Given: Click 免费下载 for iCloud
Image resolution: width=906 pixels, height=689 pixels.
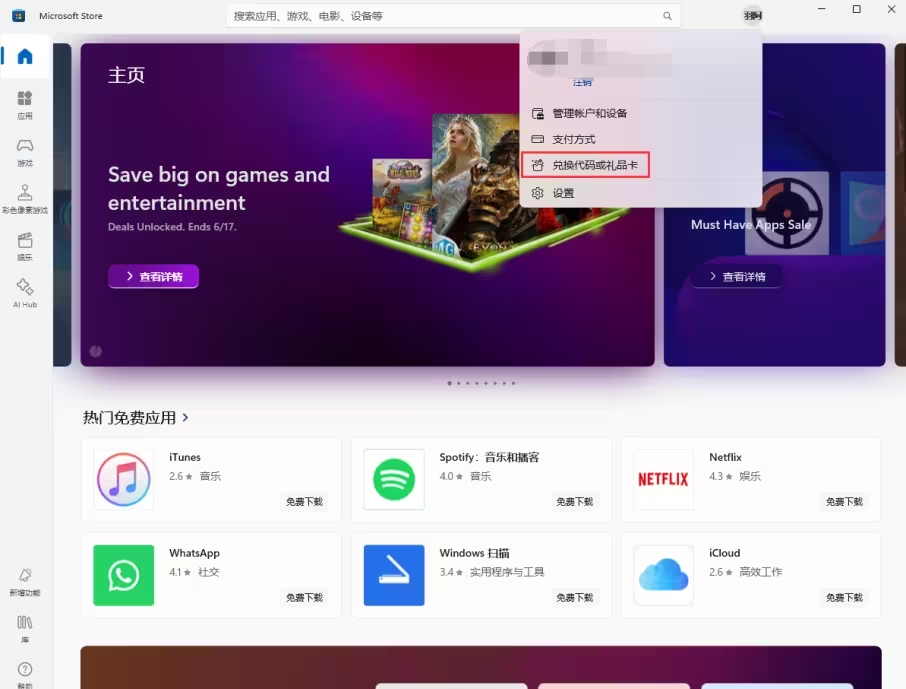Looking at the screenshot, I should (x=844, y=598).
